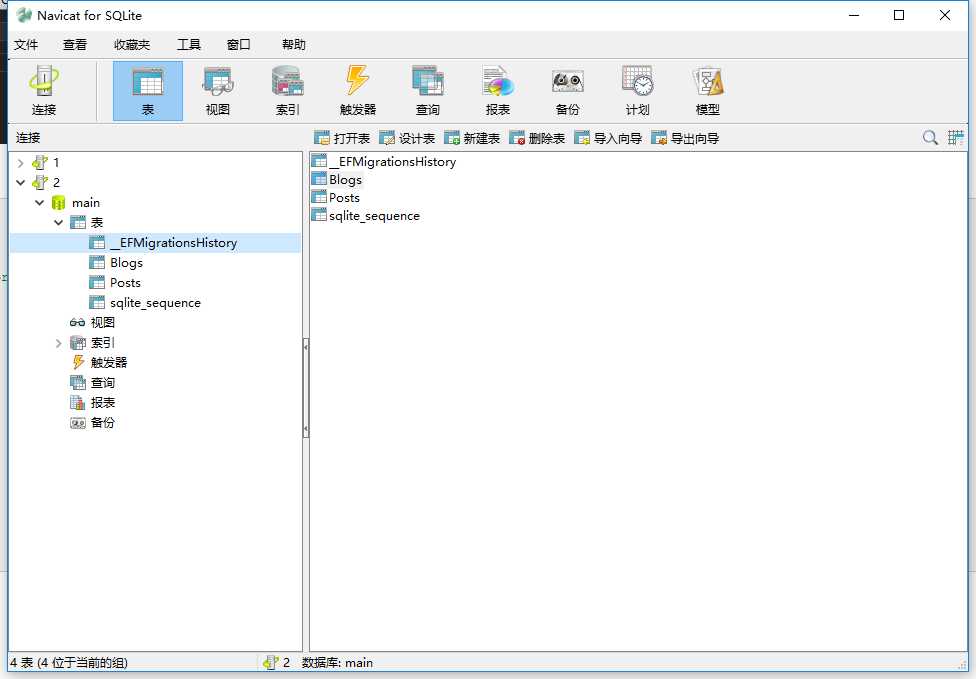Select Blogs in the object list
Image resolution: width=976 pixels, height=679 pixels.
pos(337,180)
